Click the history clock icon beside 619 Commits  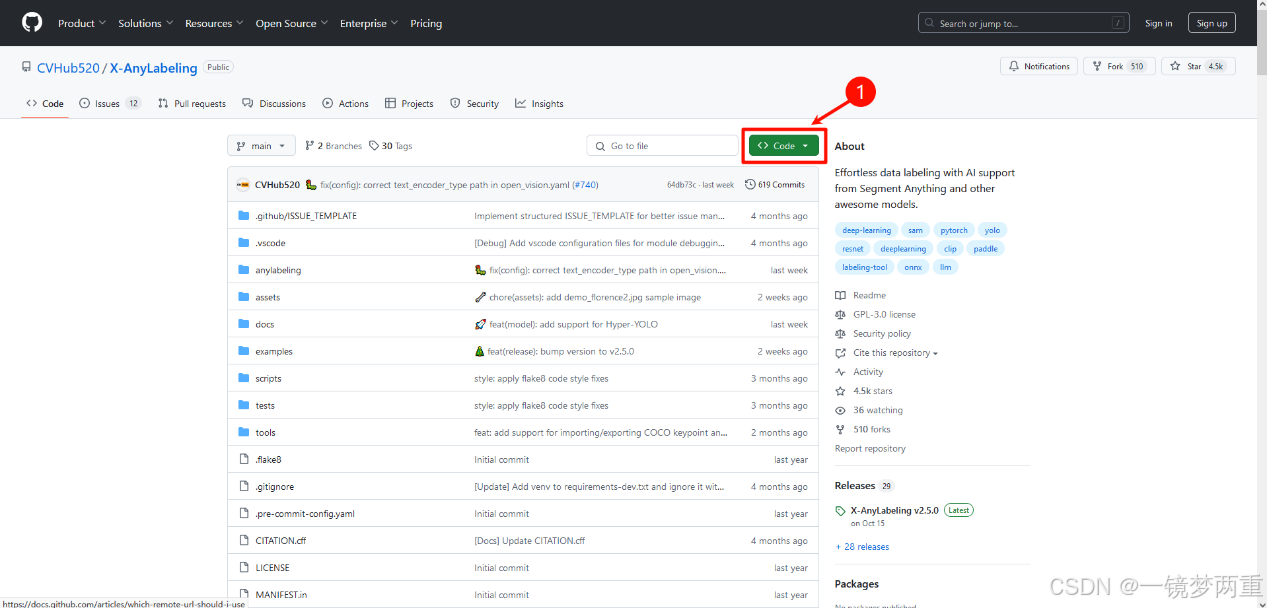point(750,185)
